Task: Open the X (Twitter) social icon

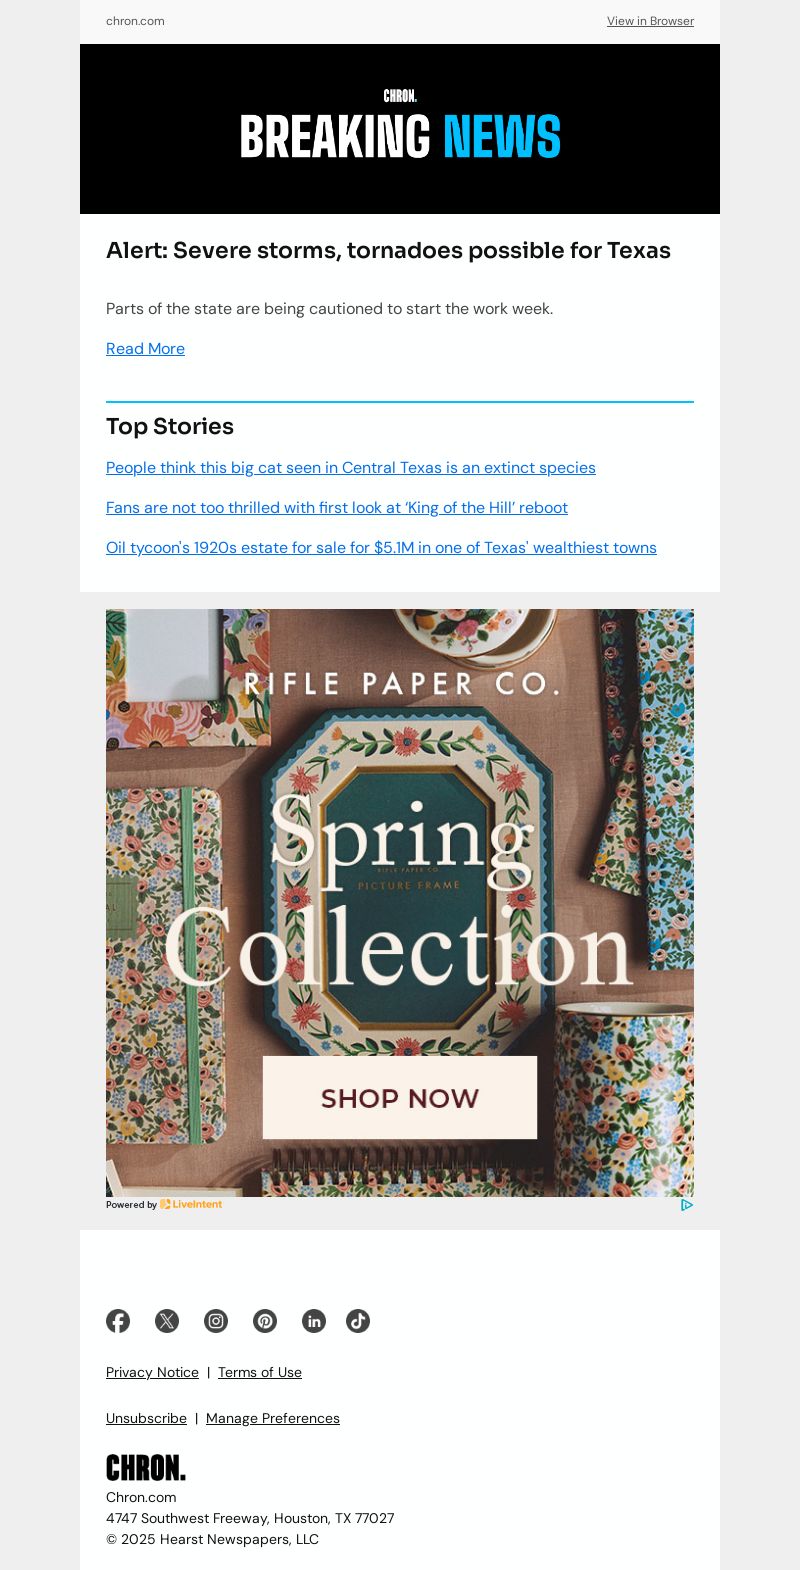Action: coord(167,1321)
